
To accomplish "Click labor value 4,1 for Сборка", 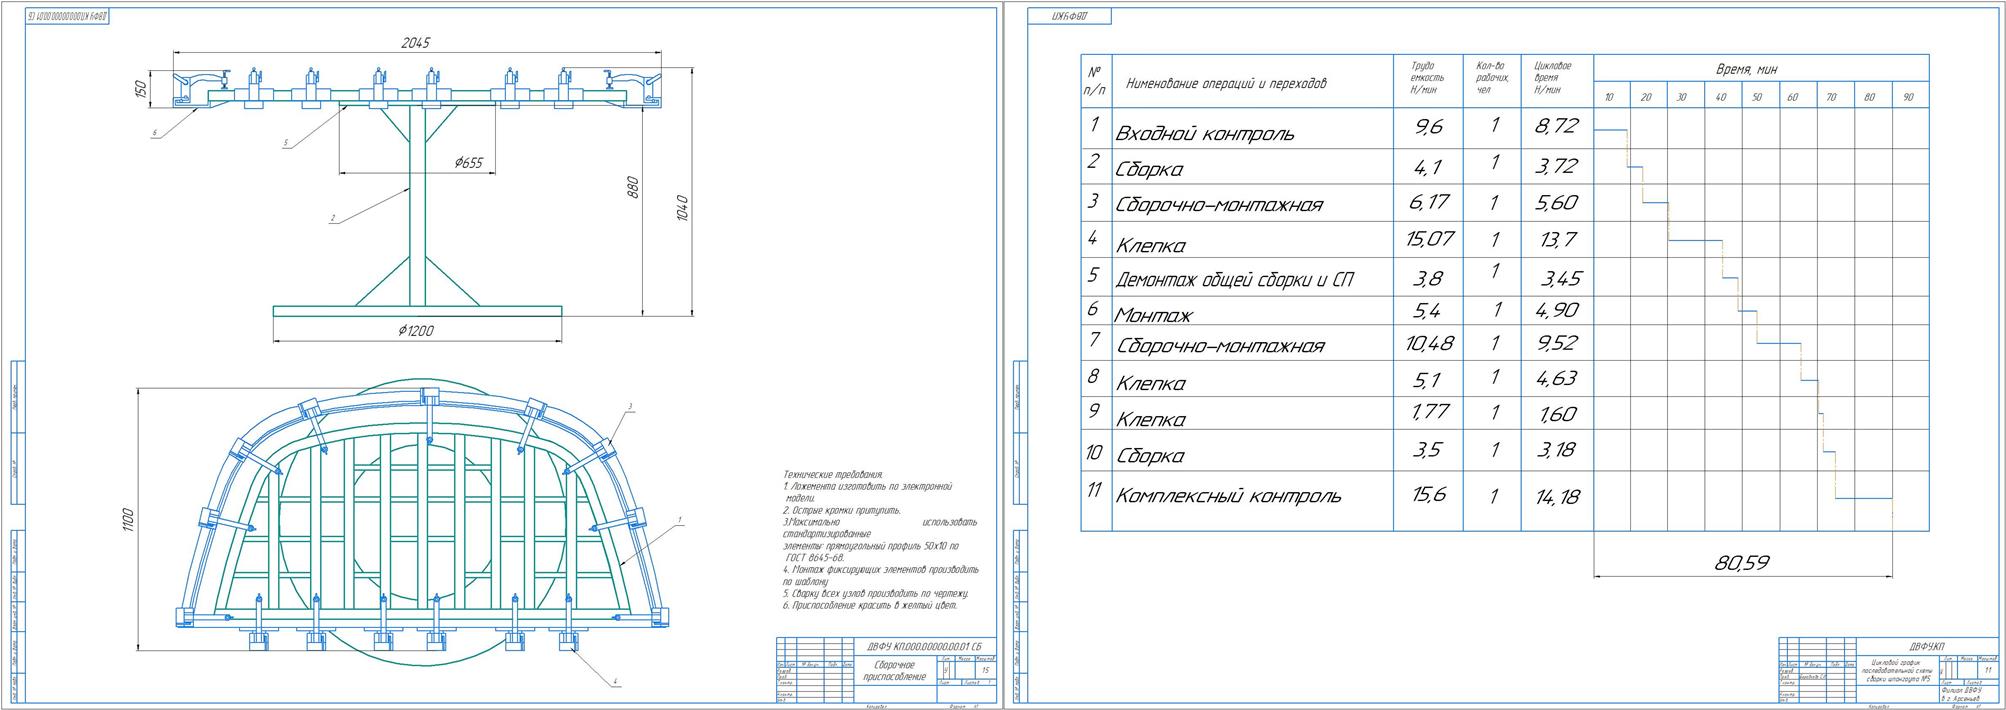I will tap(1427, 169).
